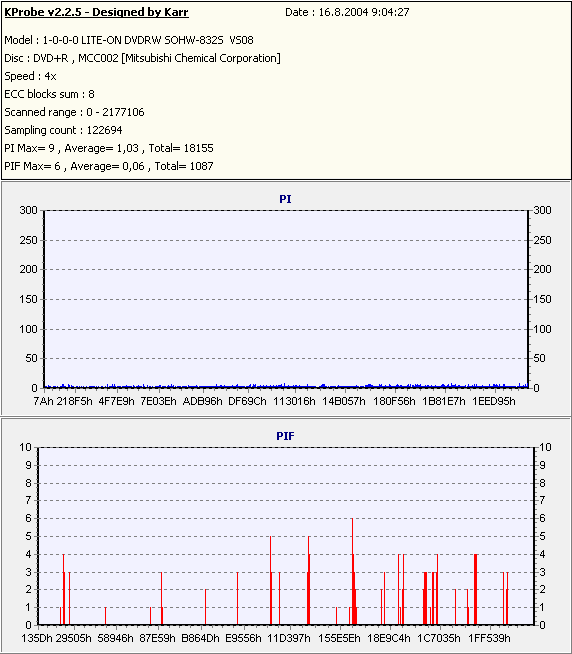
Task: Select the Model LITE-ON DVDRW SOHW-832S line
Action: pyautogui.click(x=129, y=40)
